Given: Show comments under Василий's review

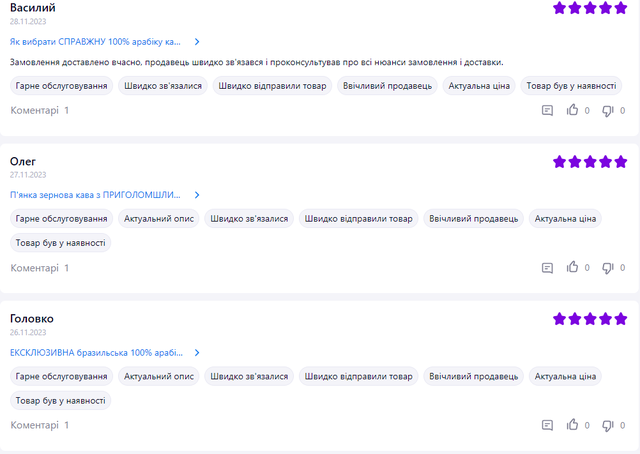Looking at the screenshot, I should [40, 111].
